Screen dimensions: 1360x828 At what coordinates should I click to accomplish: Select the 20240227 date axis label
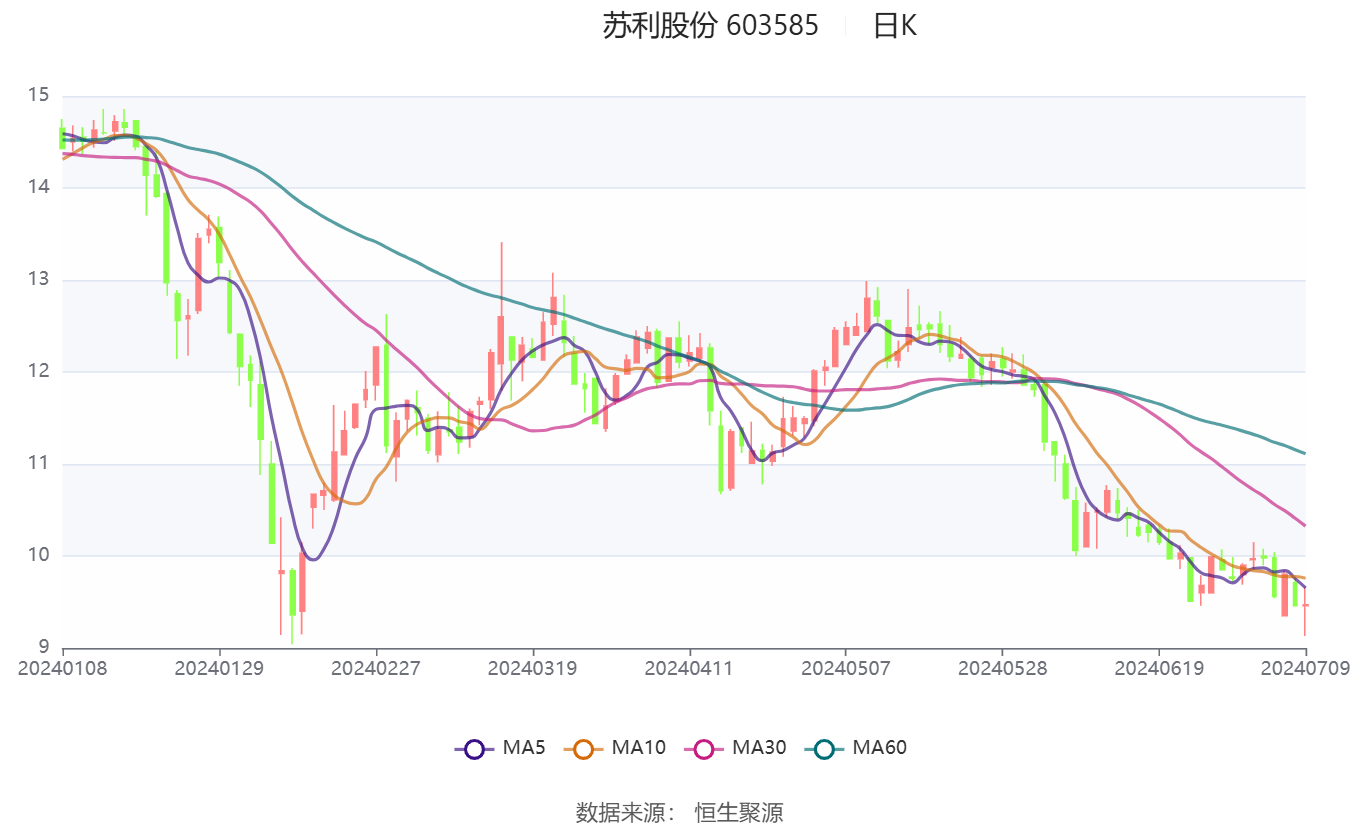pos(376,667)
